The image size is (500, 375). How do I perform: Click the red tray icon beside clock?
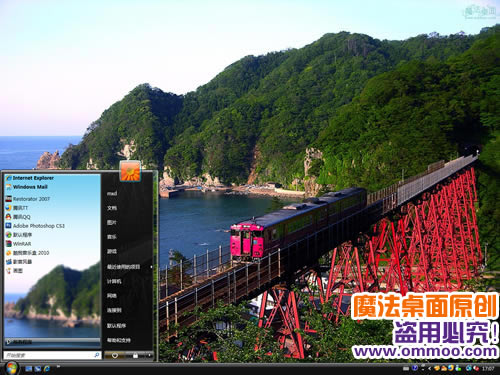tap(476, 368)
